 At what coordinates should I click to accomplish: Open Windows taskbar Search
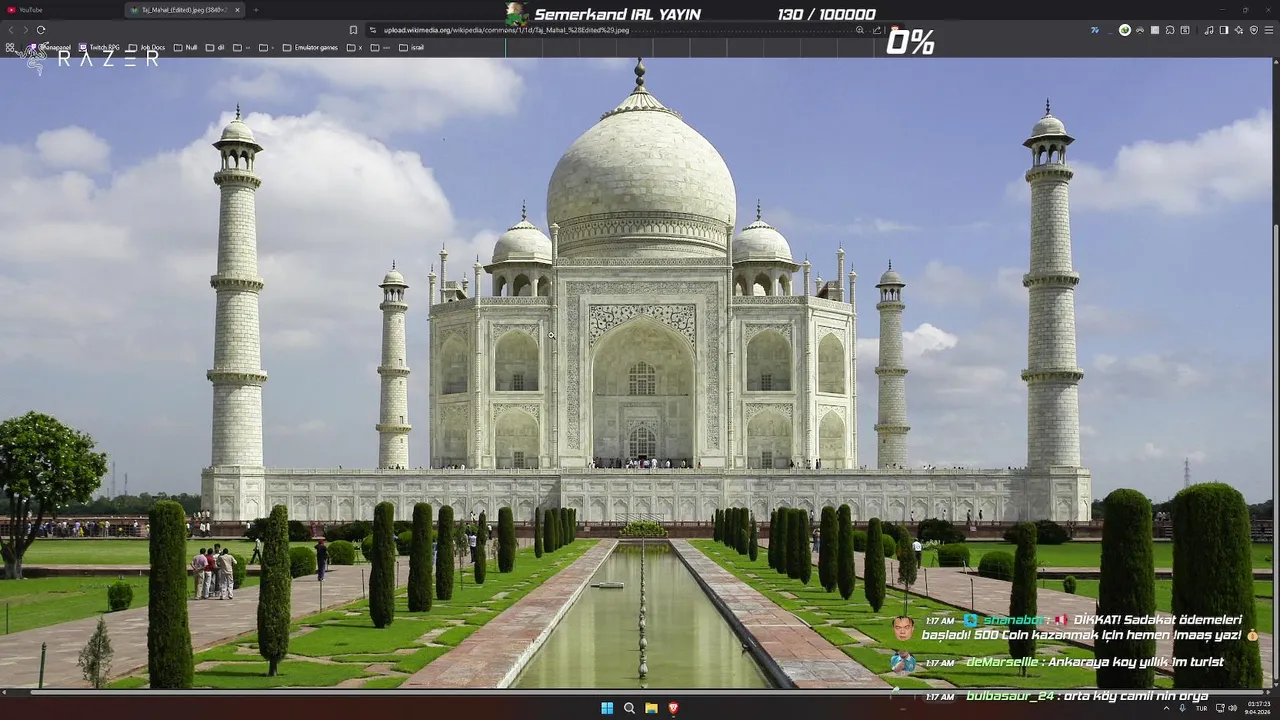629,708
